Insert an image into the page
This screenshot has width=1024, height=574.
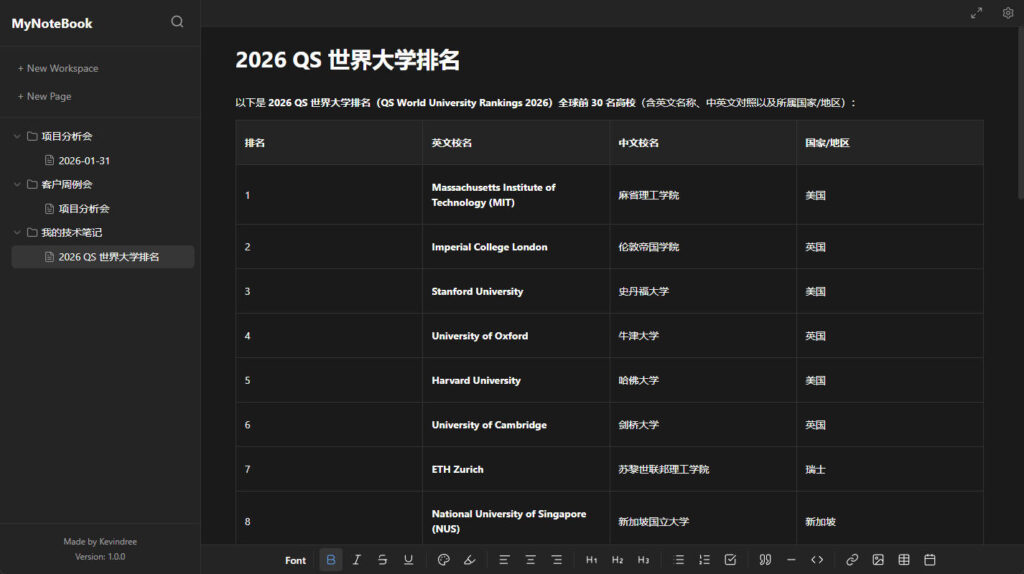click(x=878, y=560)
